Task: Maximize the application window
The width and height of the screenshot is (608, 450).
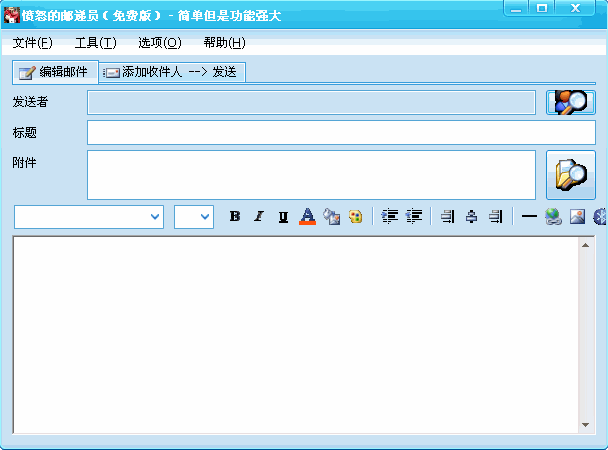Action: coord(542,9)
